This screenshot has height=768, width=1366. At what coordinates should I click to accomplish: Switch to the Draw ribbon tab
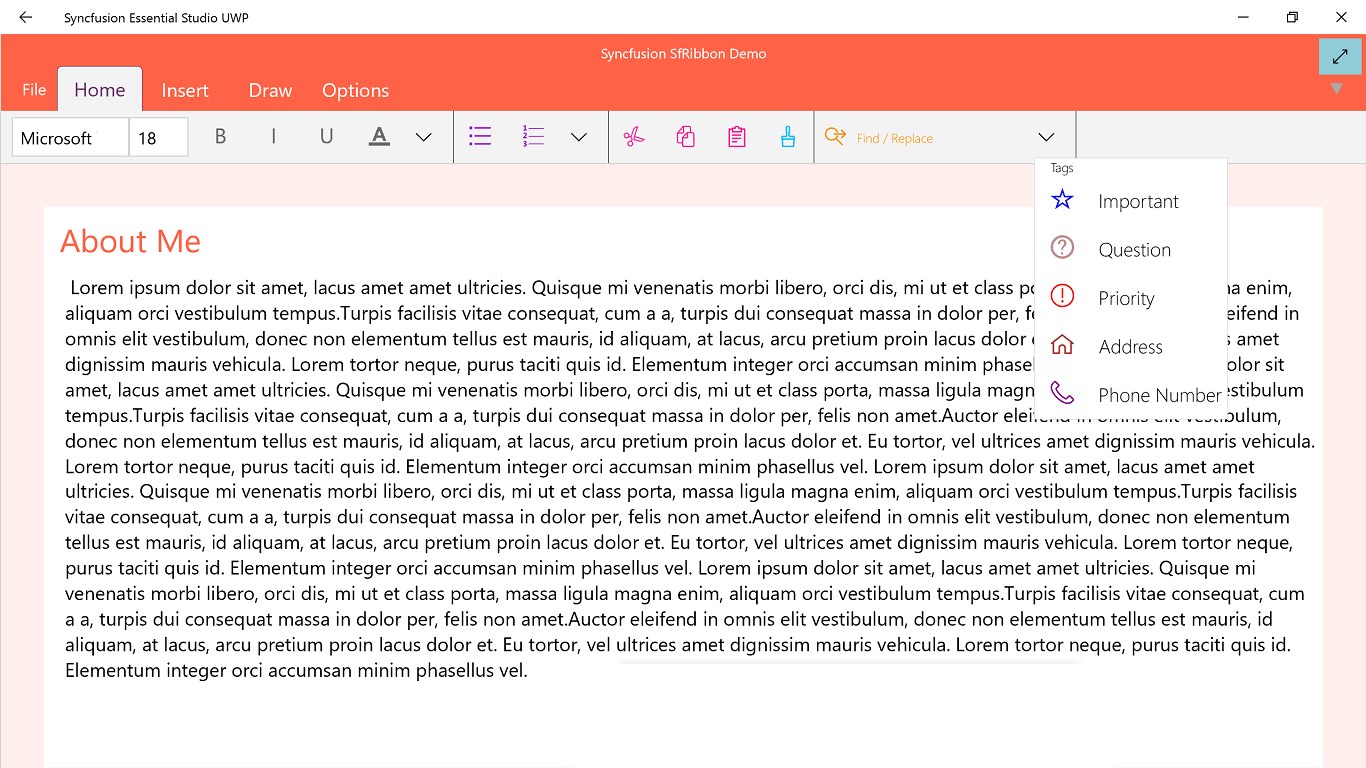[270, 90]
